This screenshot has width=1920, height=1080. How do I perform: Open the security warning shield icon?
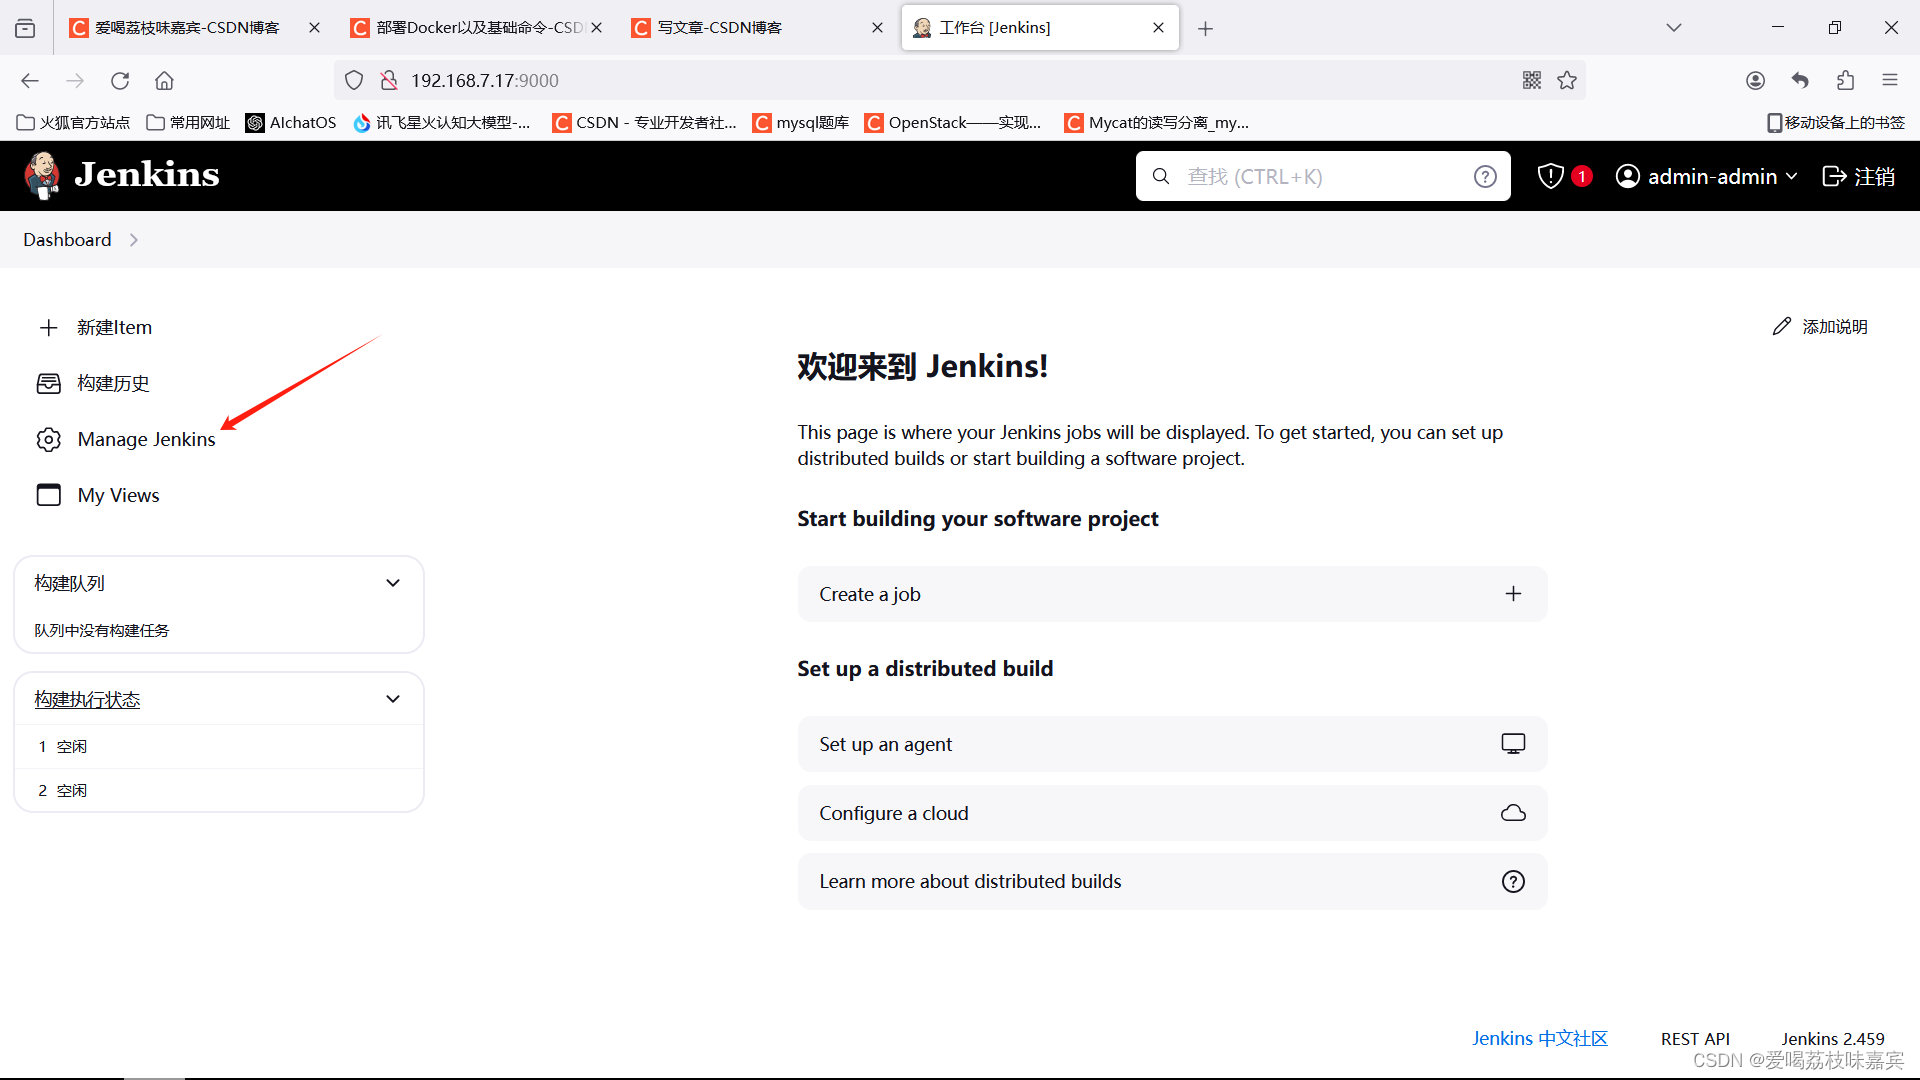[x=1550, y=176]
